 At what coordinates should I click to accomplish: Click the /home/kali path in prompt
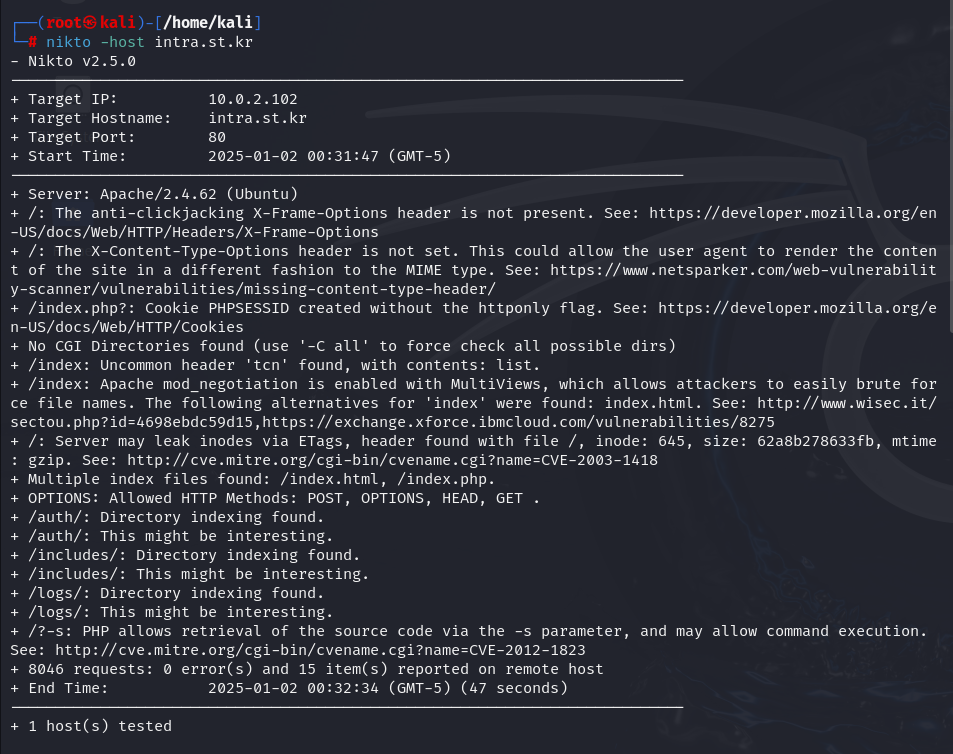[x=208, y=22]
